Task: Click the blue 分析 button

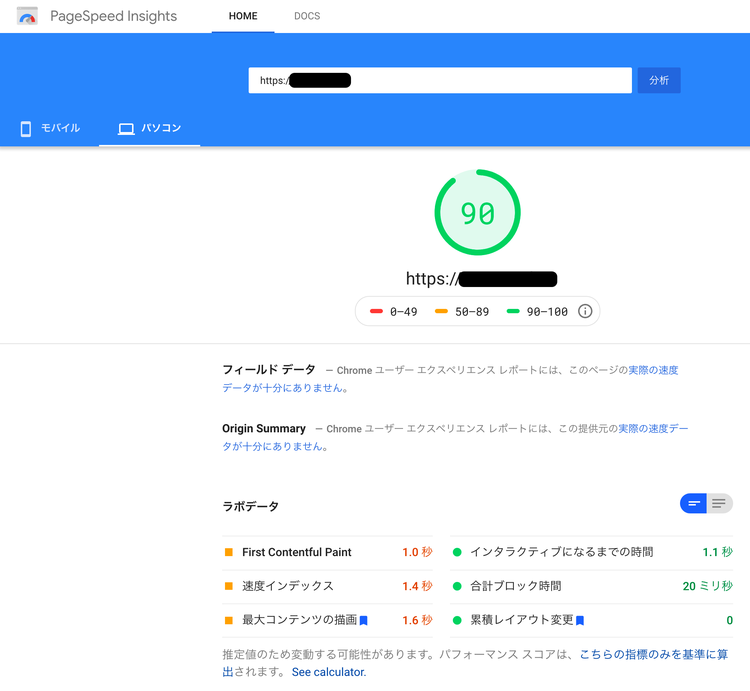Action: (x=659, y=80)
